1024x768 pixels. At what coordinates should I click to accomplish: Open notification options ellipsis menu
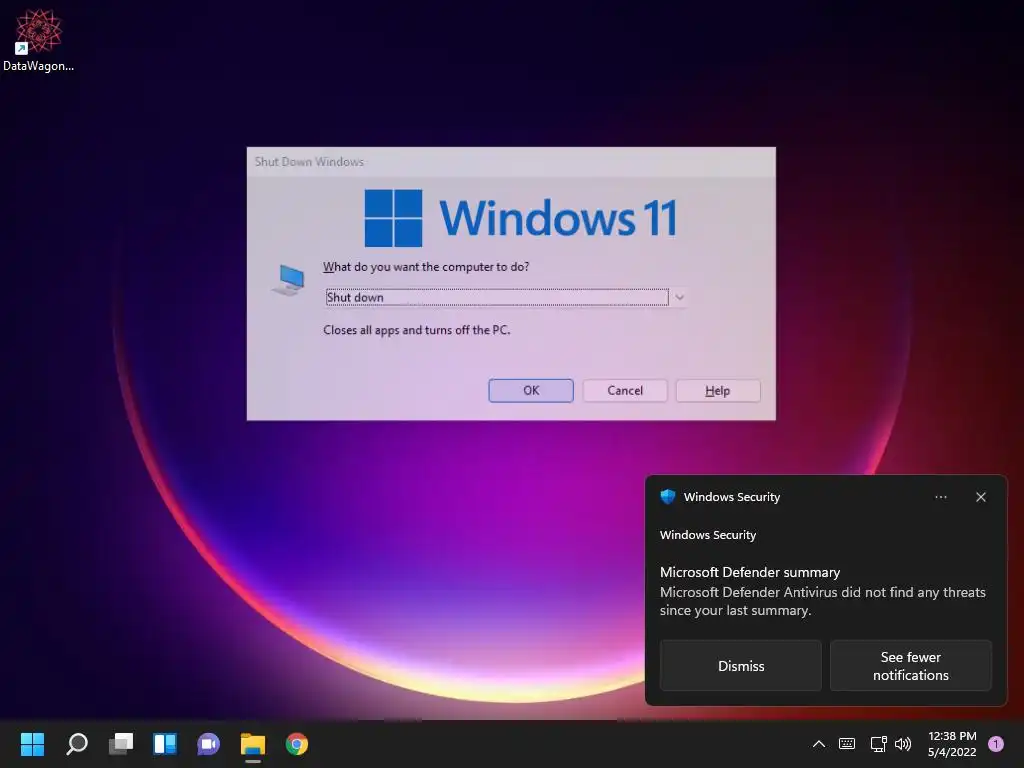(x=940, y=497)
